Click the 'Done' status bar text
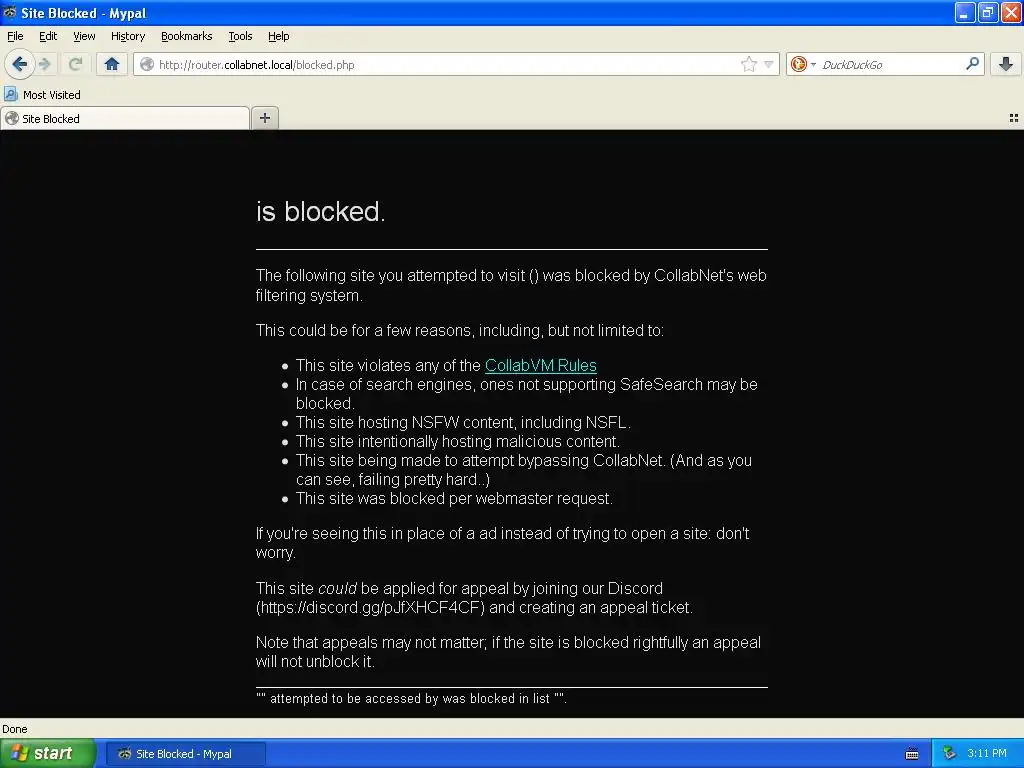The width and height of the screenshot is (1024, 768). click(x=14, y=729)
